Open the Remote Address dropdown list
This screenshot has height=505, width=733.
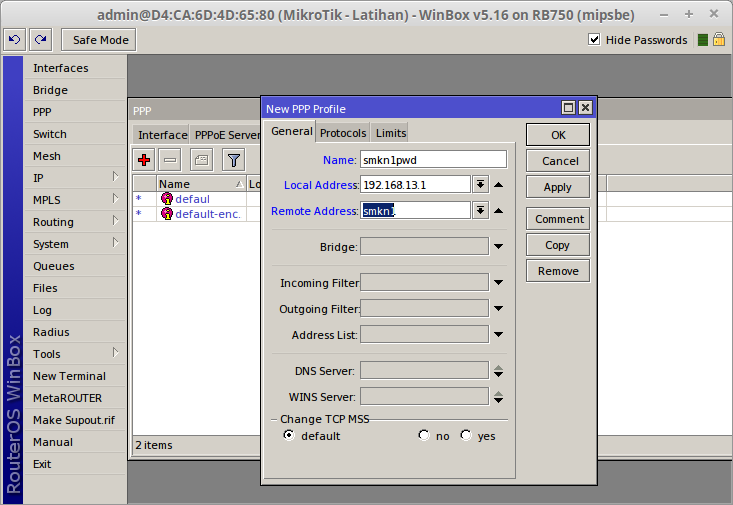480,210
